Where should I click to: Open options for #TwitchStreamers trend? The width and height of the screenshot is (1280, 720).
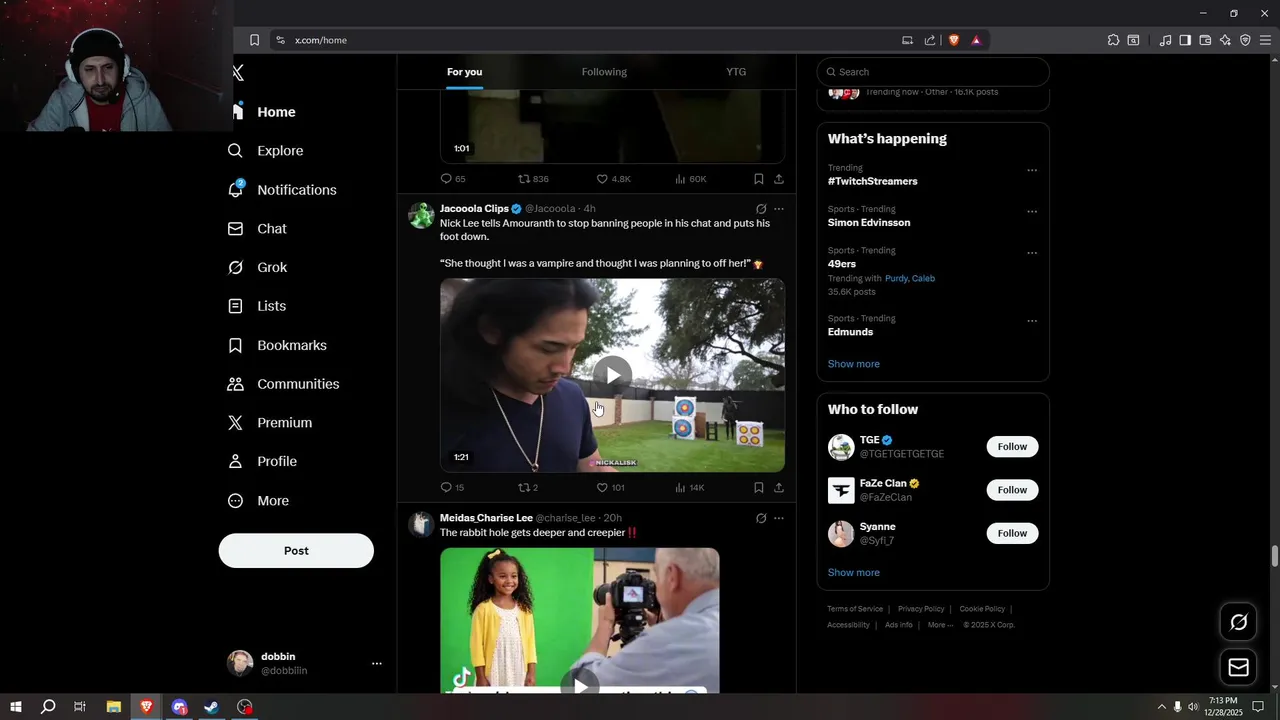[1032, 170]
